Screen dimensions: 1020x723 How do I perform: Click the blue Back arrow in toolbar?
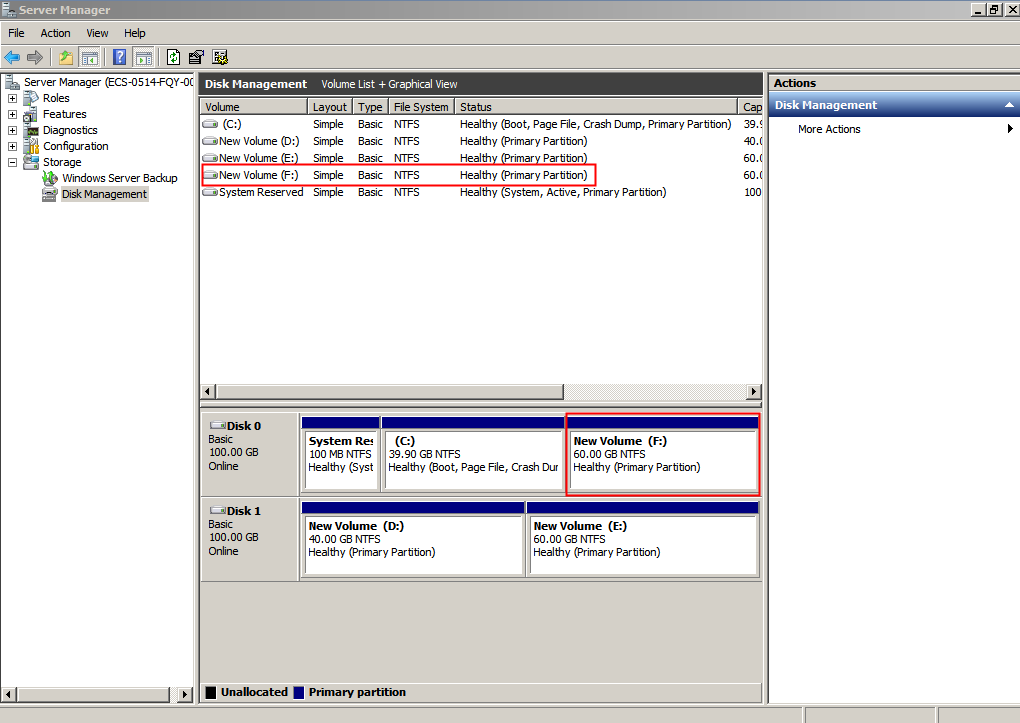(12, 57)
